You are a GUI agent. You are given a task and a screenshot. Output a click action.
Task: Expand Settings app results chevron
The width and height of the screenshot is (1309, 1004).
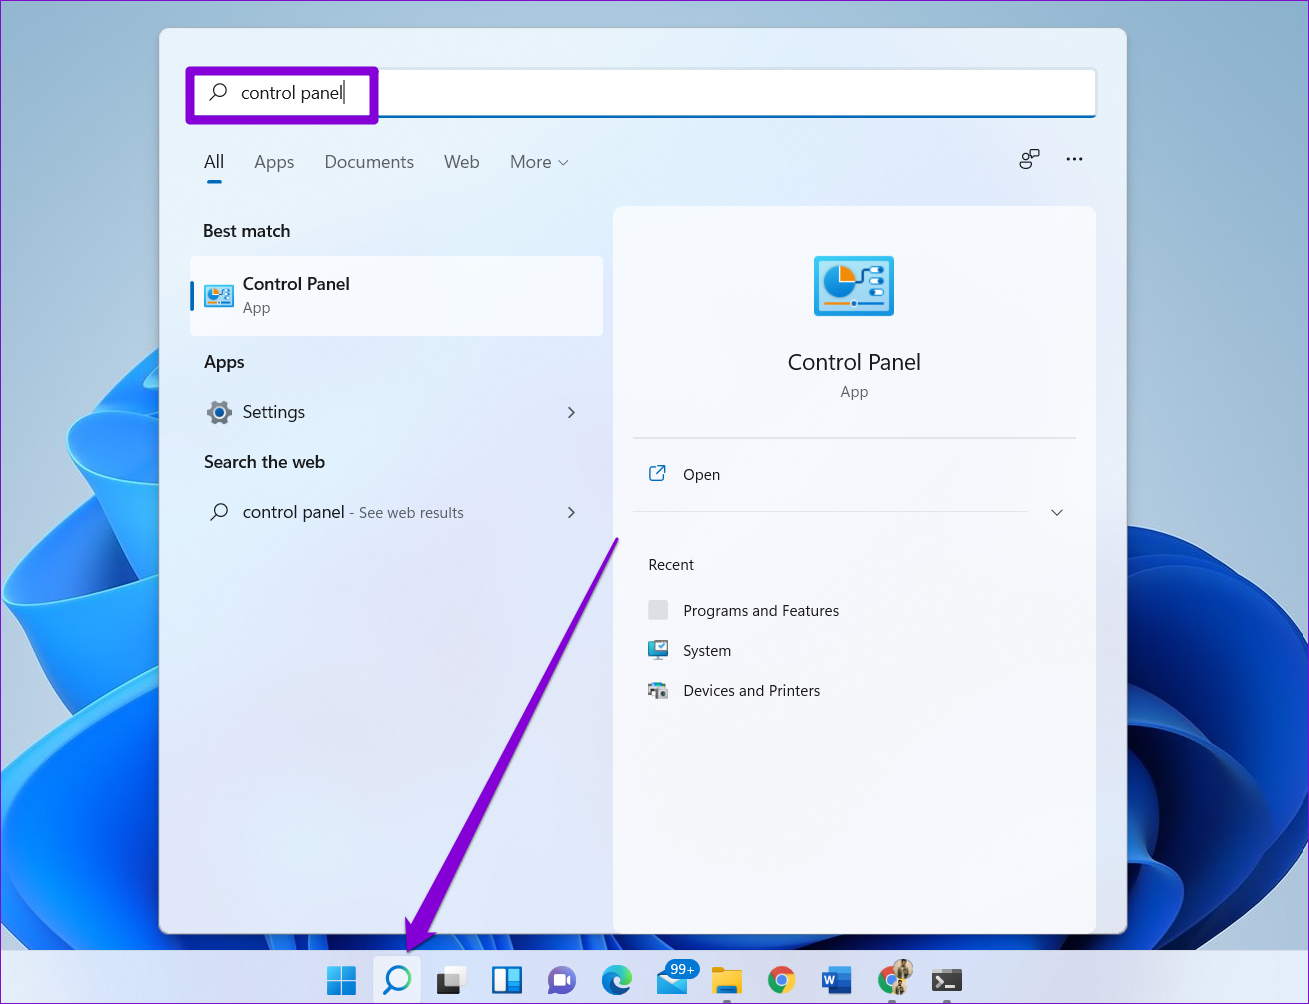coord(572,412)
